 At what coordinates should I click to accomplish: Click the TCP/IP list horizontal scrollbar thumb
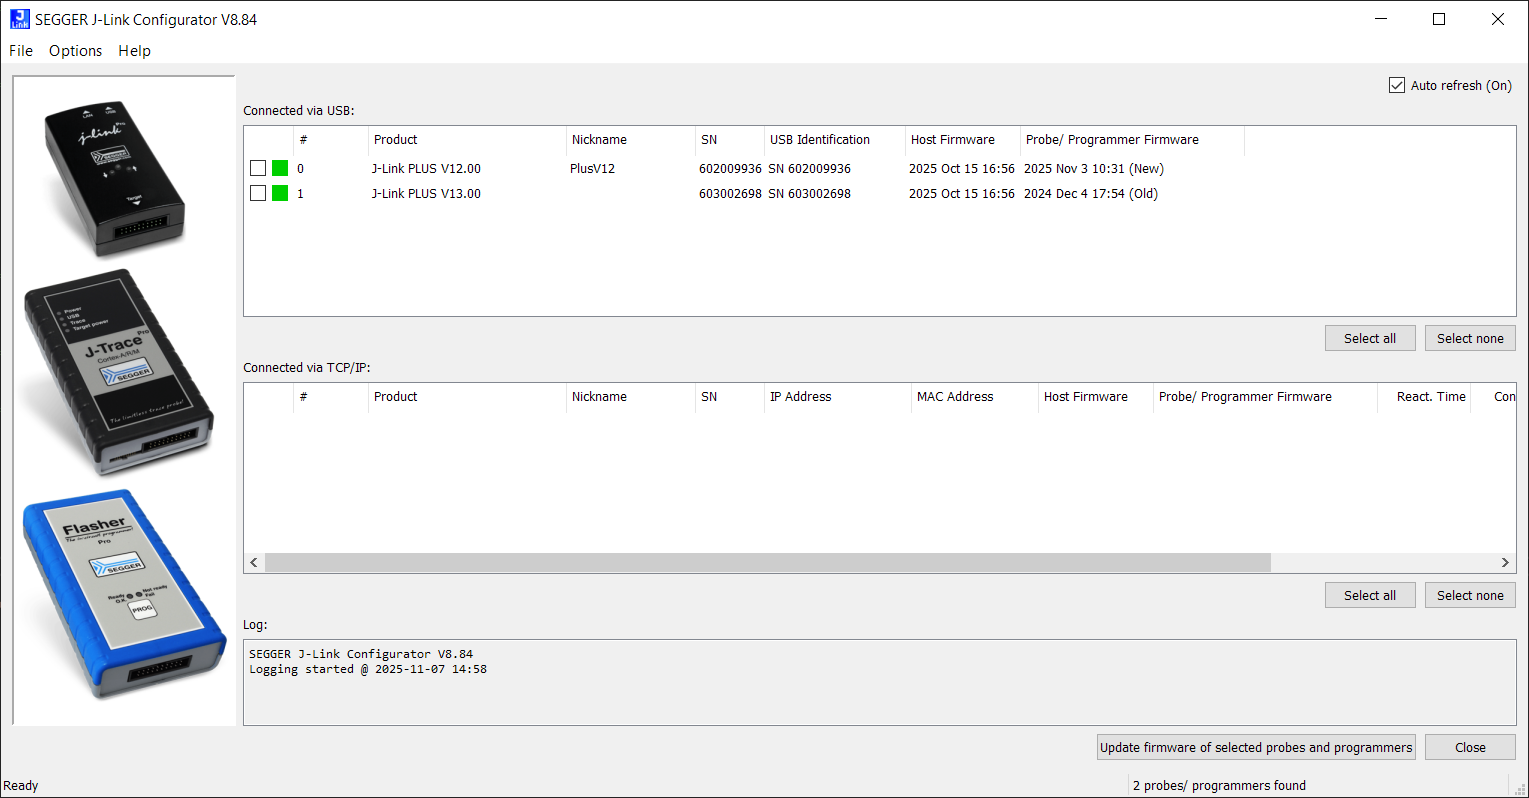767,563
